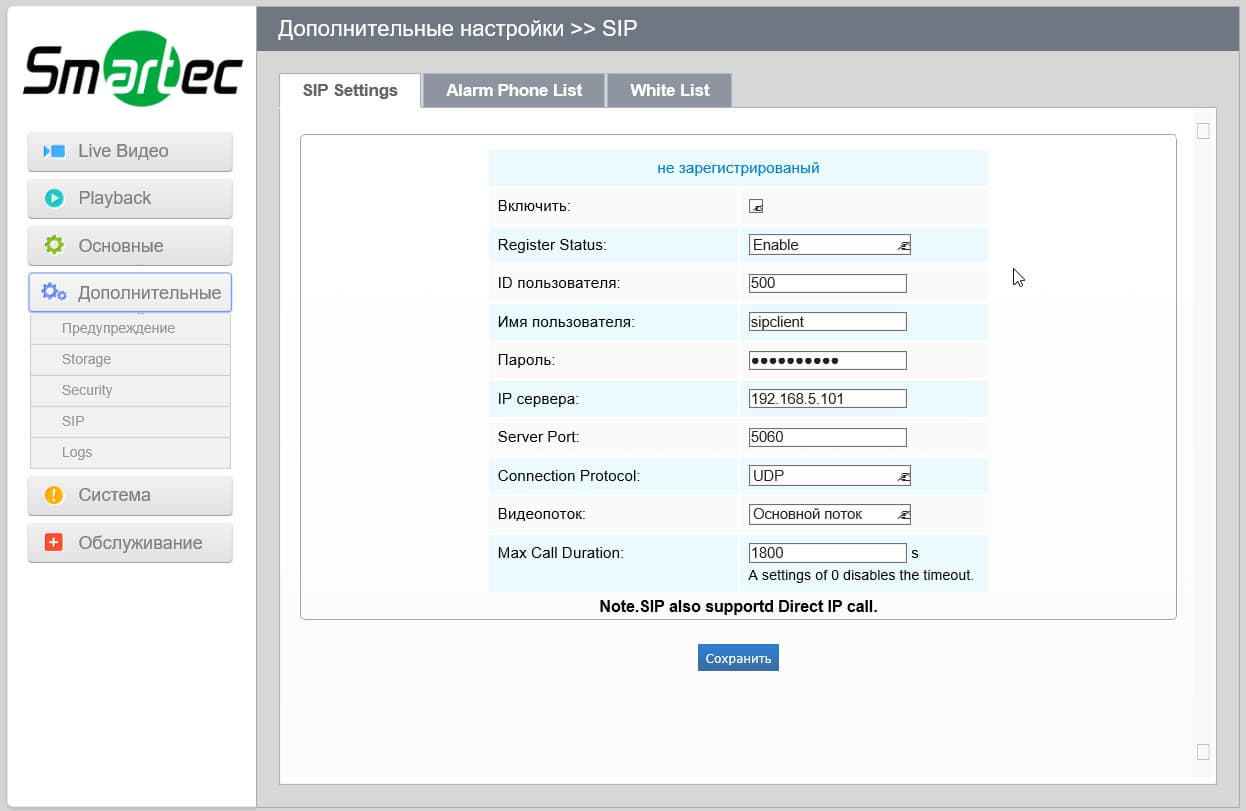This screenshot has width=1246, height=811.
Task: Click the red plus icon for Обслуживание
Action: [54, 542]
